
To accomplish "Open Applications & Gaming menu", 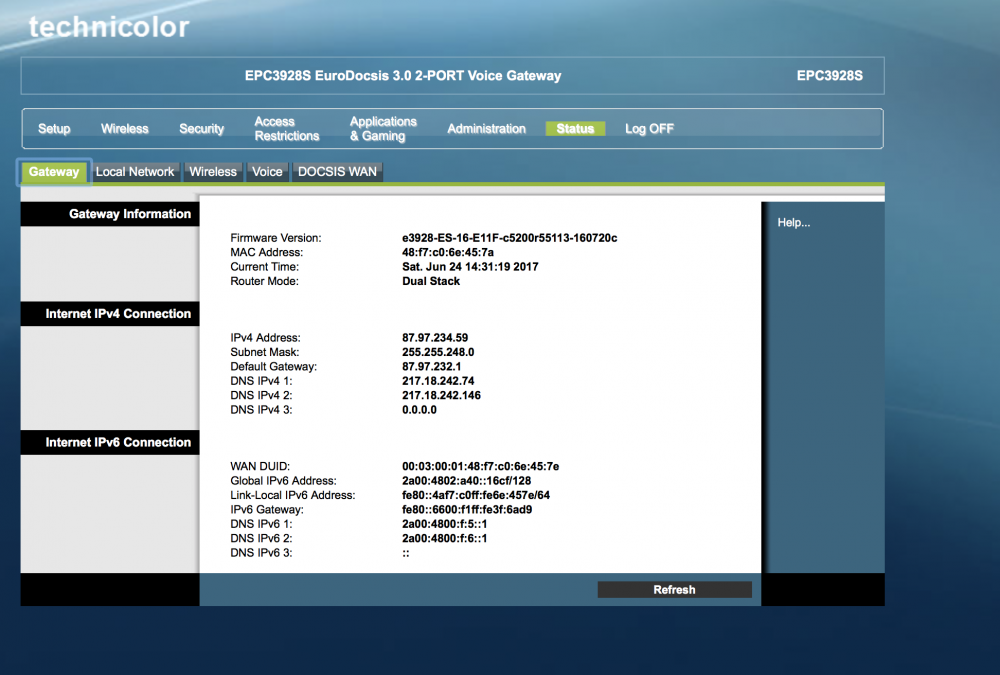I will pyautogui.click(x=383, y=128).
